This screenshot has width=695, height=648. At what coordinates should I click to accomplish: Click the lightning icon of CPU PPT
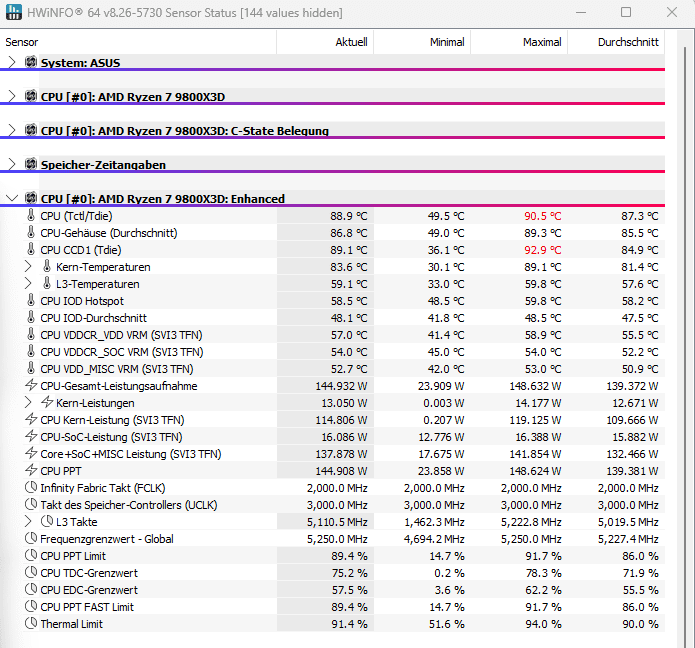tap(31, 470)
